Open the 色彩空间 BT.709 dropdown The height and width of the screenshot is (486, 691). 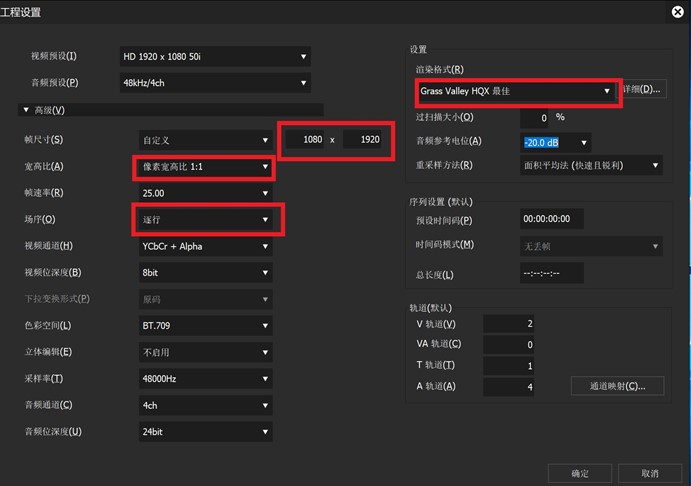[205, 325]
